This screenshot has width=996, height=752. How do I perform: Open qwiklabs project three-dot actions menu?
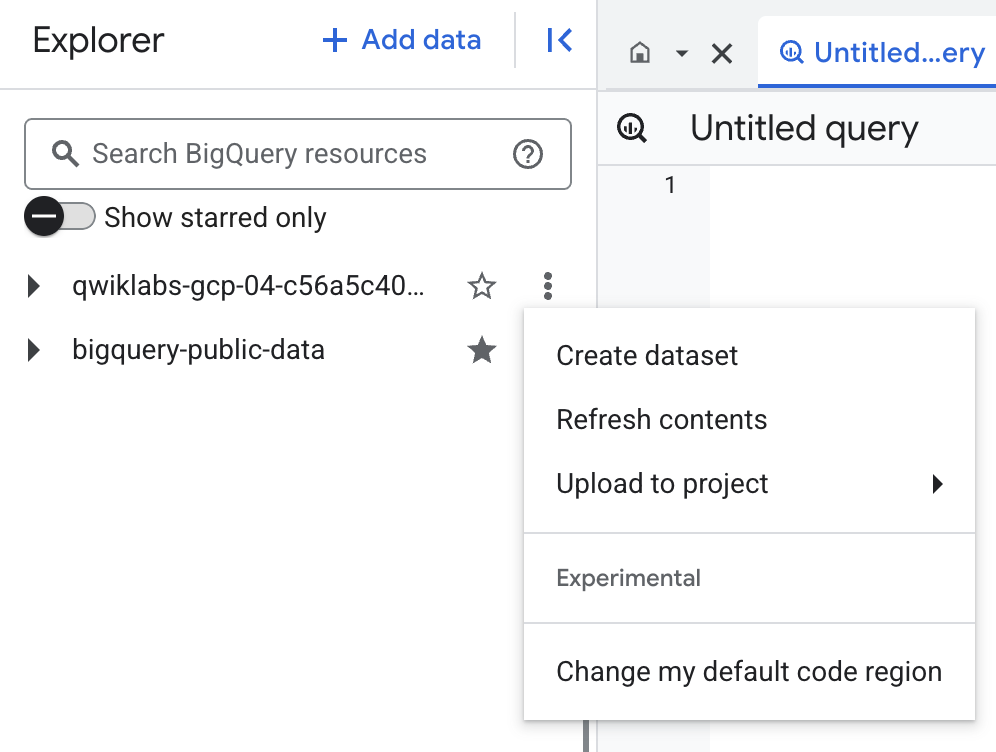click(548, 286)
